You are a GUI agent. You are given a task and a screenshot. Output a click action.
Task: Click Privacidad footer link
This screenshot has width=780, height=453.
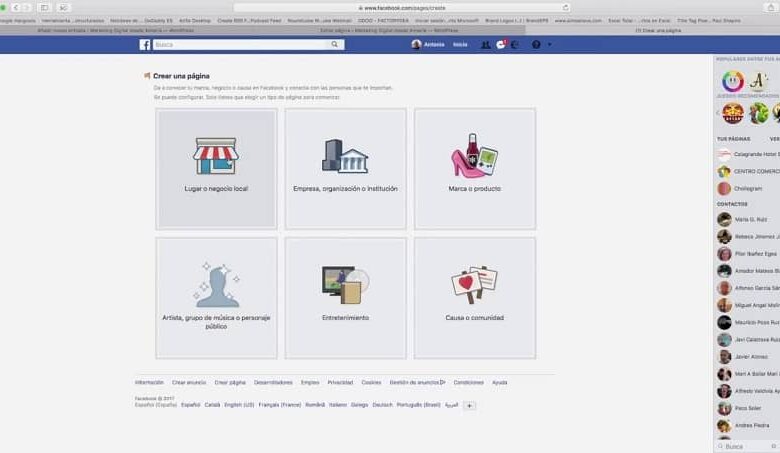(340, 382)
